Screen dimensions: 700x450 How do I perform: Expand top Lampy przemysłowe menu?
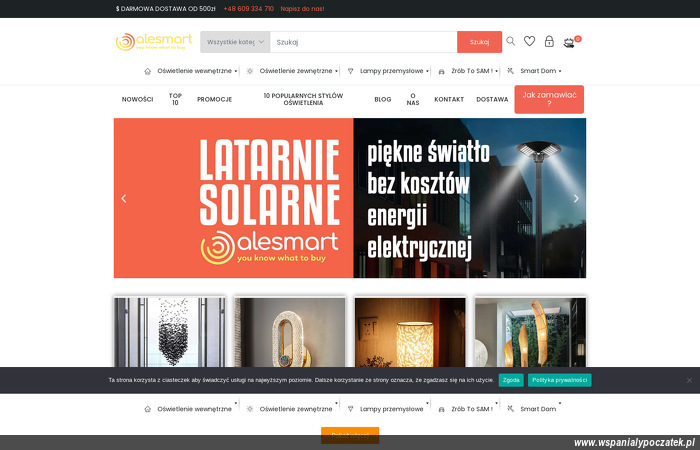coord(427,71)
